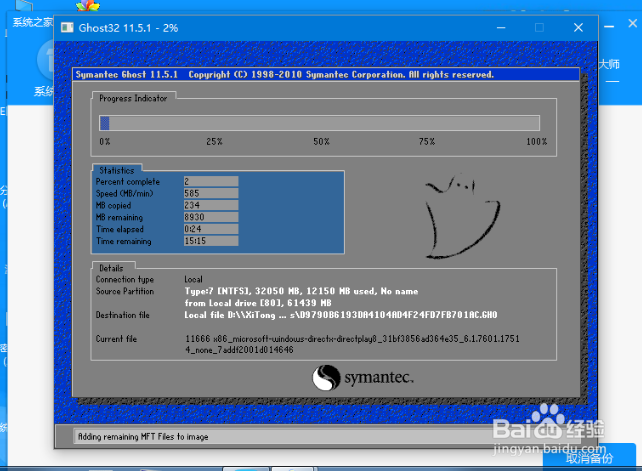Click the Current file name text
642x471 pixels.
(x=352, y=344)
